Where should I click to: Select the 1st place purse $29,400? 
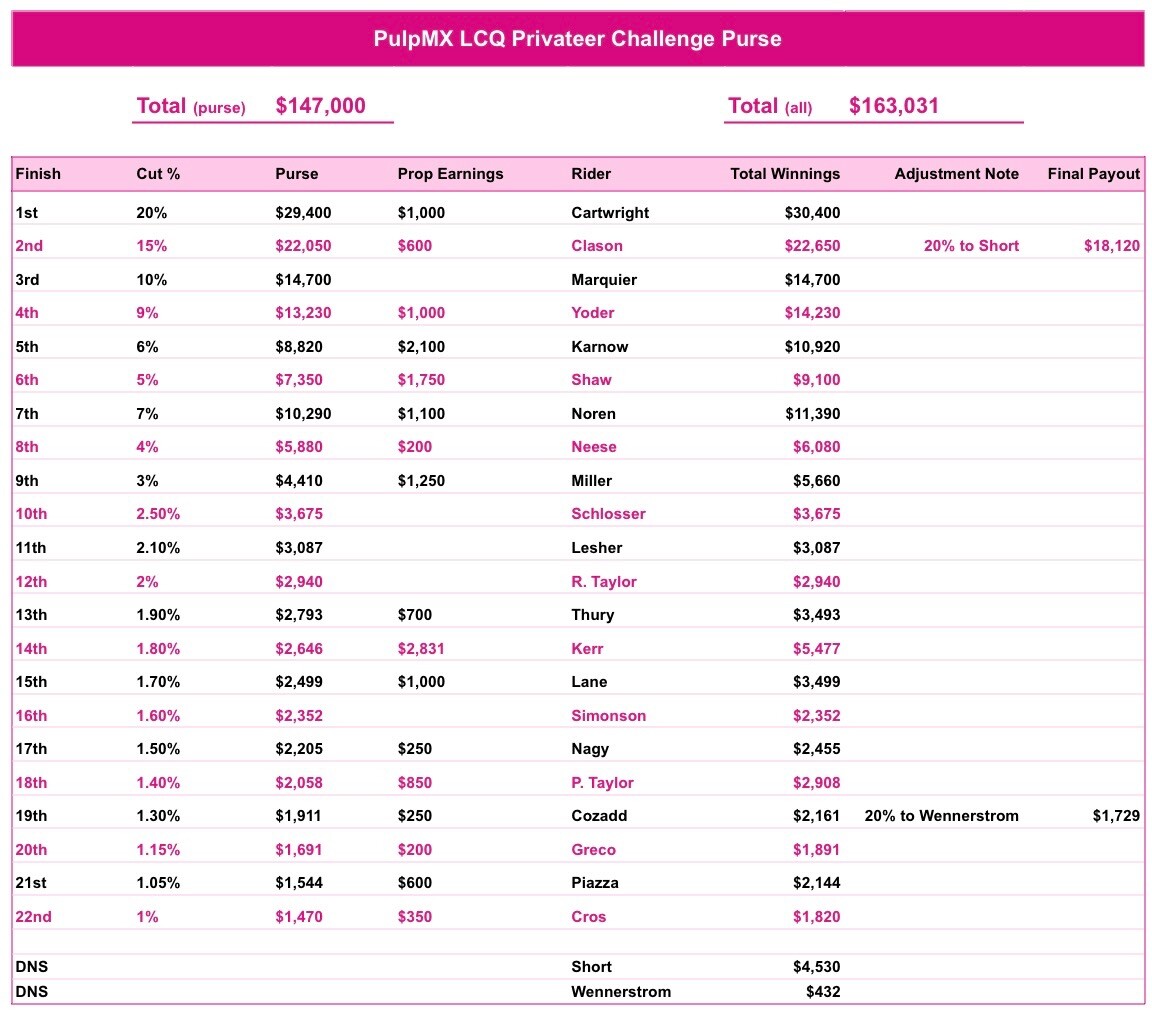pos(303,213)
